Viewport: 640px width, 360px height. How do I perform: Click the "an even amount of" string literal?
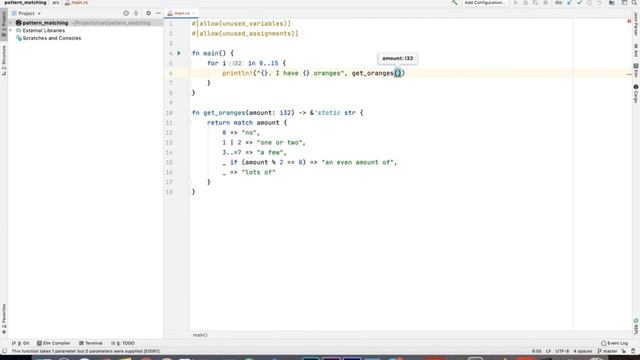[357, 162]
